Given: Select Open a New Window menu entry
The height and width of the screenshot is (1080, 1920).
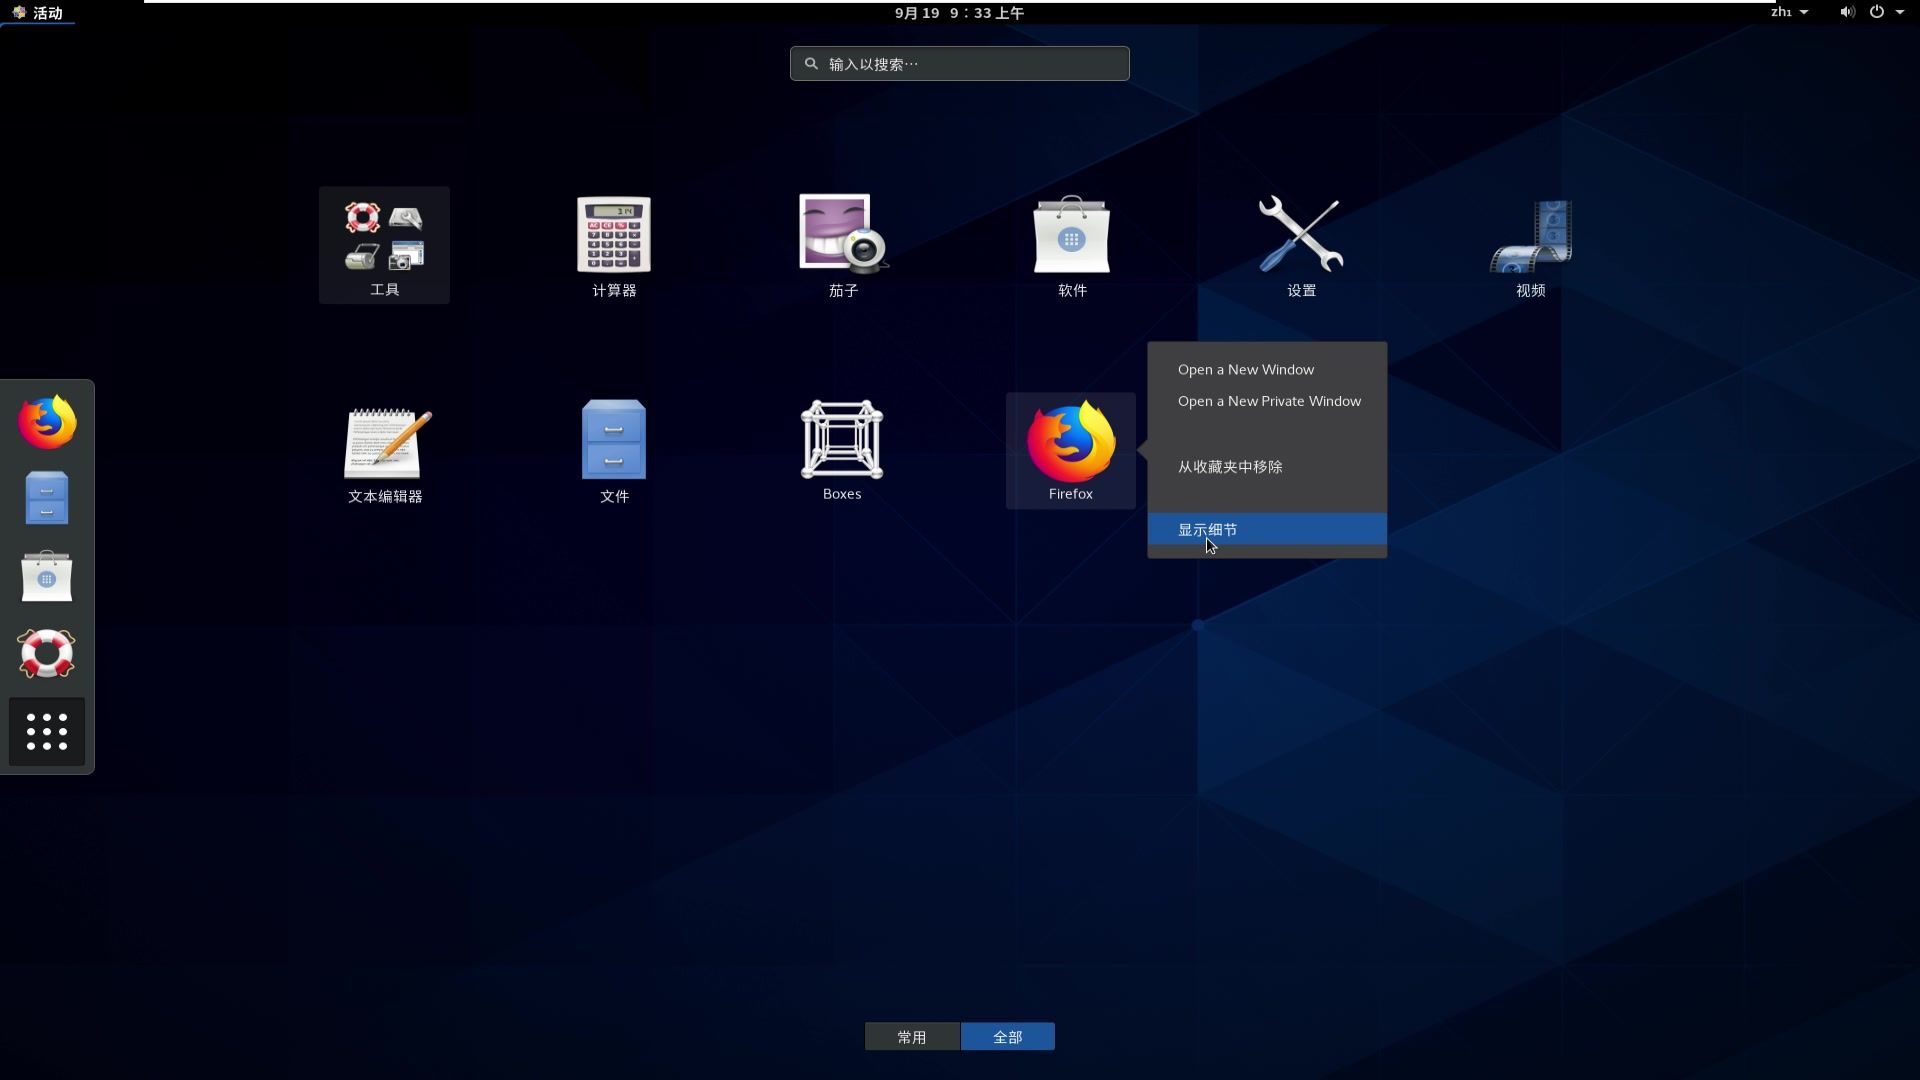Looking at the screenshot, I should pos(1267,370).
